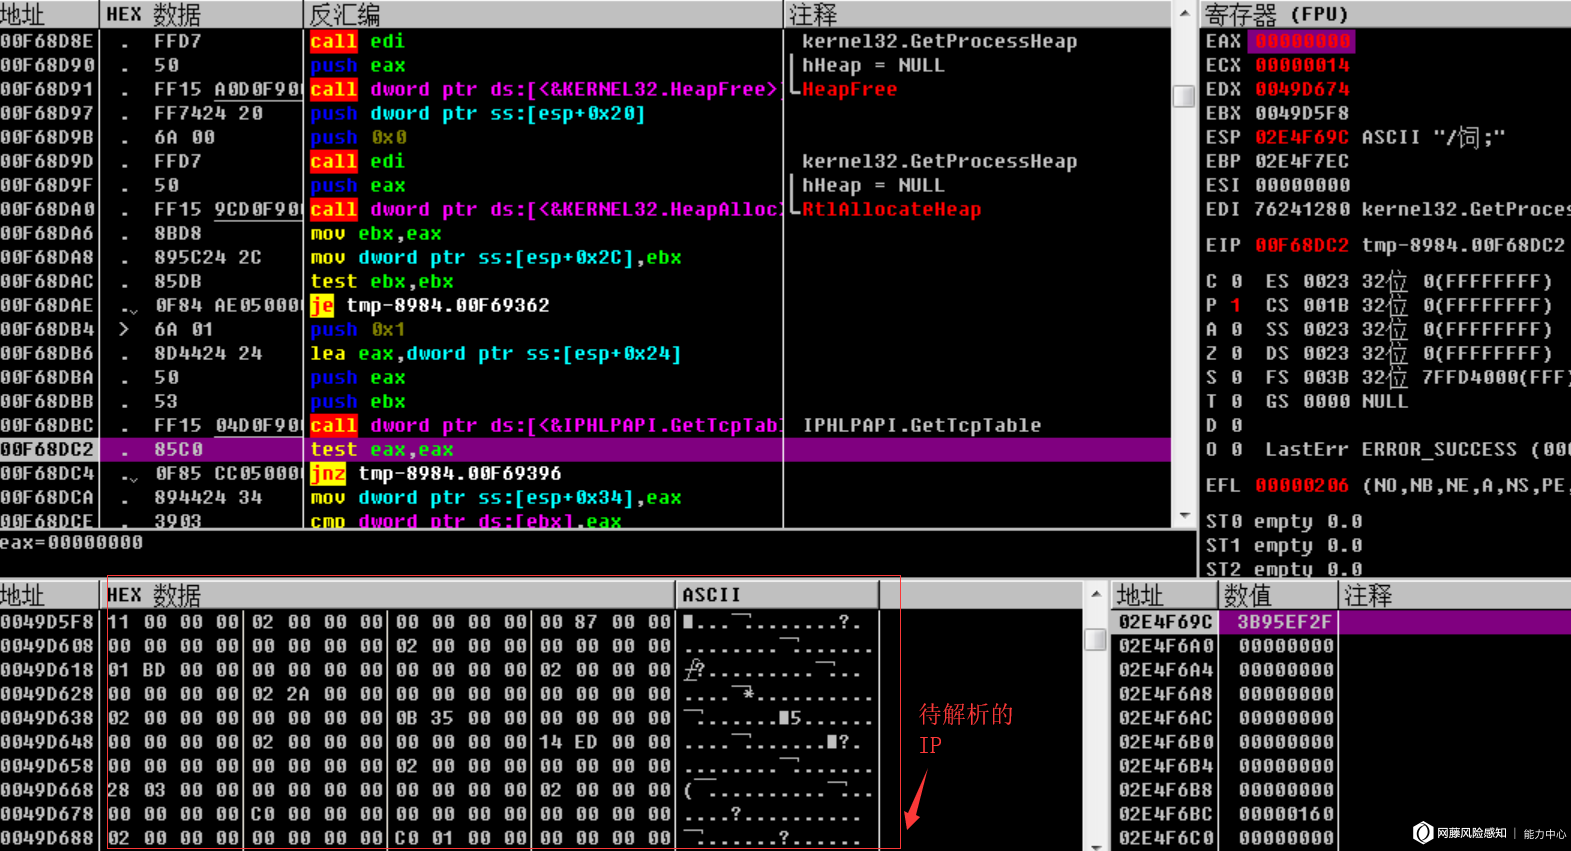
Task: Select push 0x1 line at 00F68DB4
Action: pyautogui.click(x=585, y=329)
